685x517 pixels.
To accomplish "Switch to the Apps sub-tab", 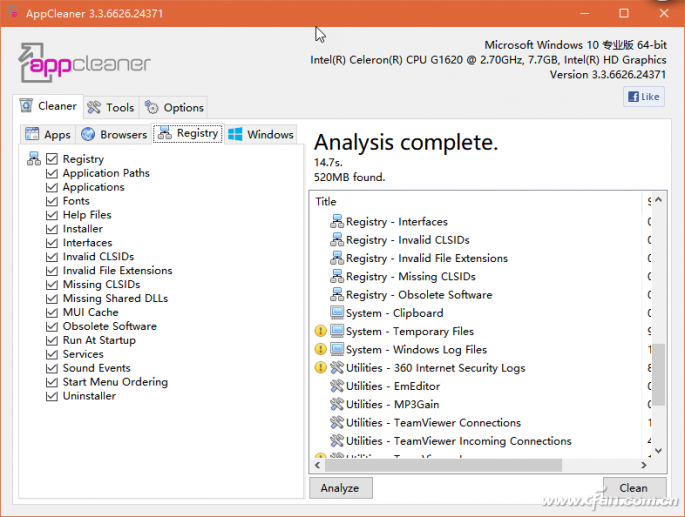I will (x=48, y=134).
